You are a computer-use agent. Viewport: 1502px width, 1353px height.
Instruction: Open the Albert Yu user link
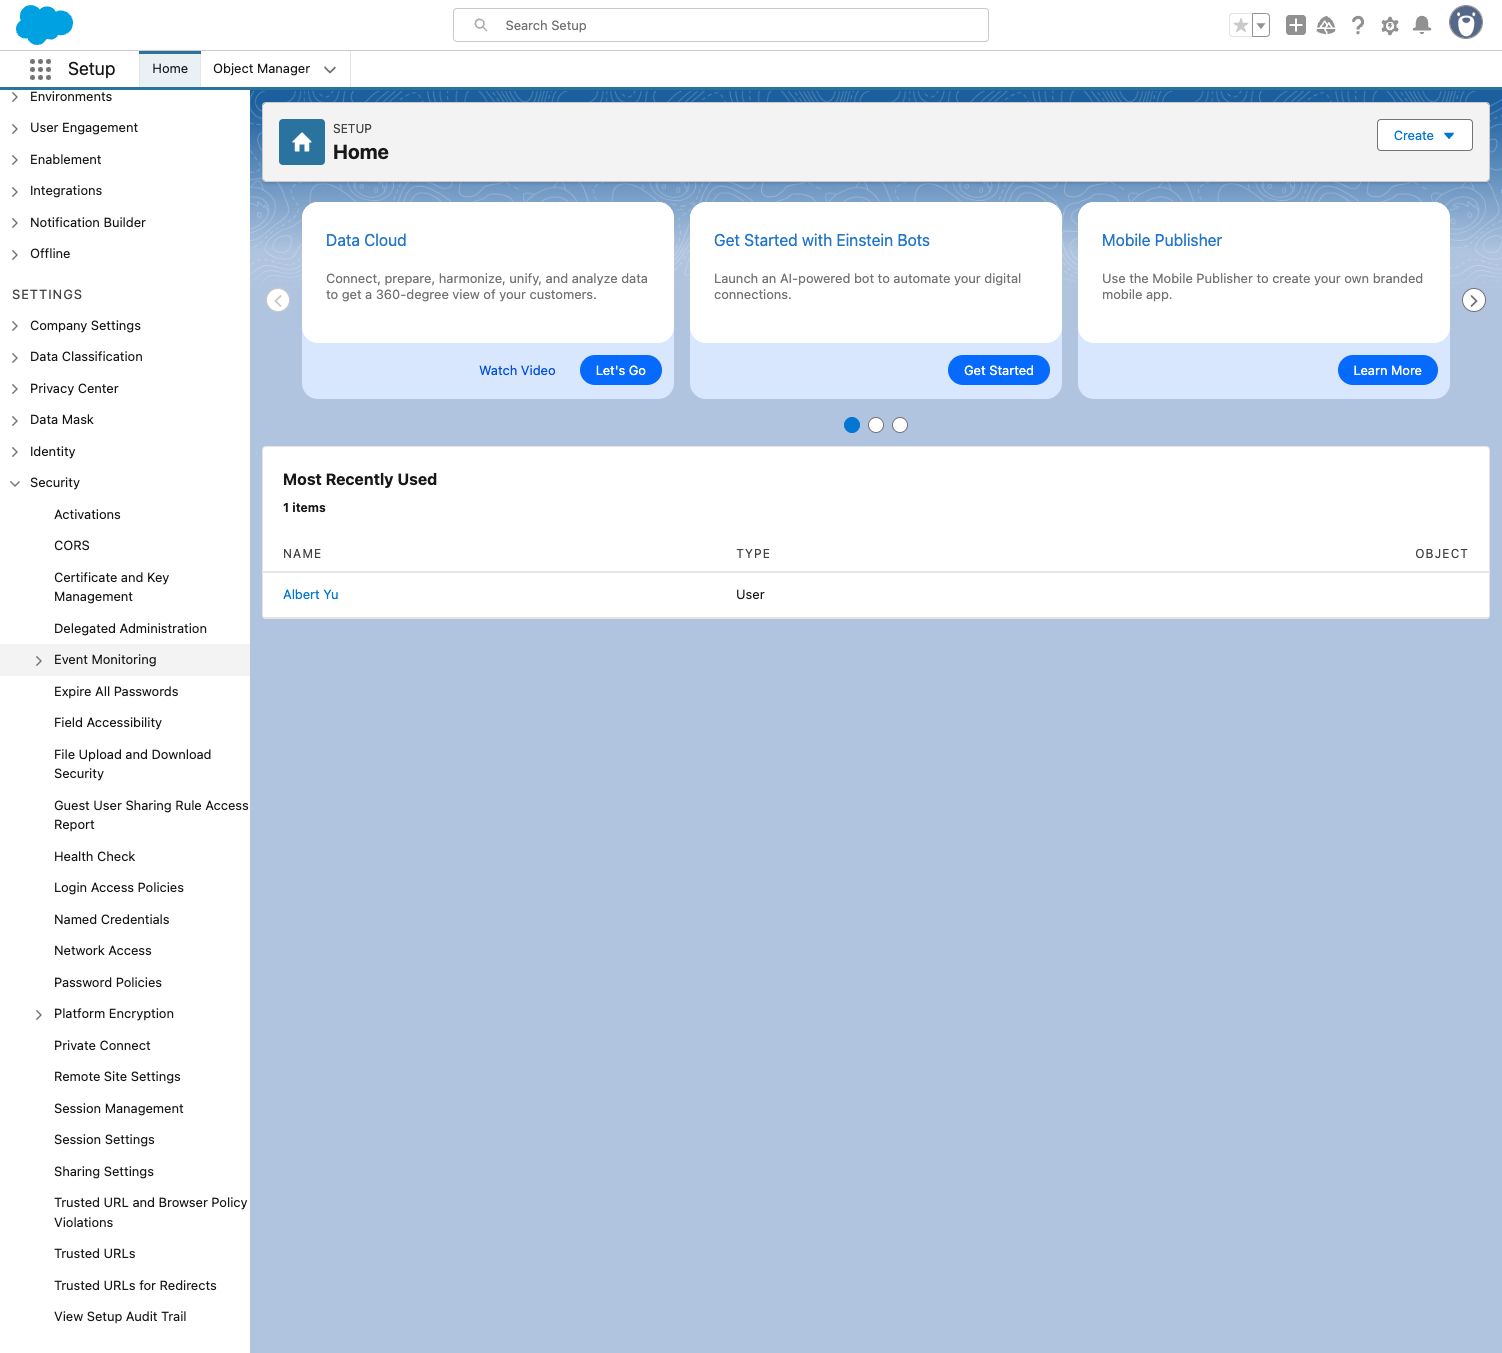coord(310,595)
